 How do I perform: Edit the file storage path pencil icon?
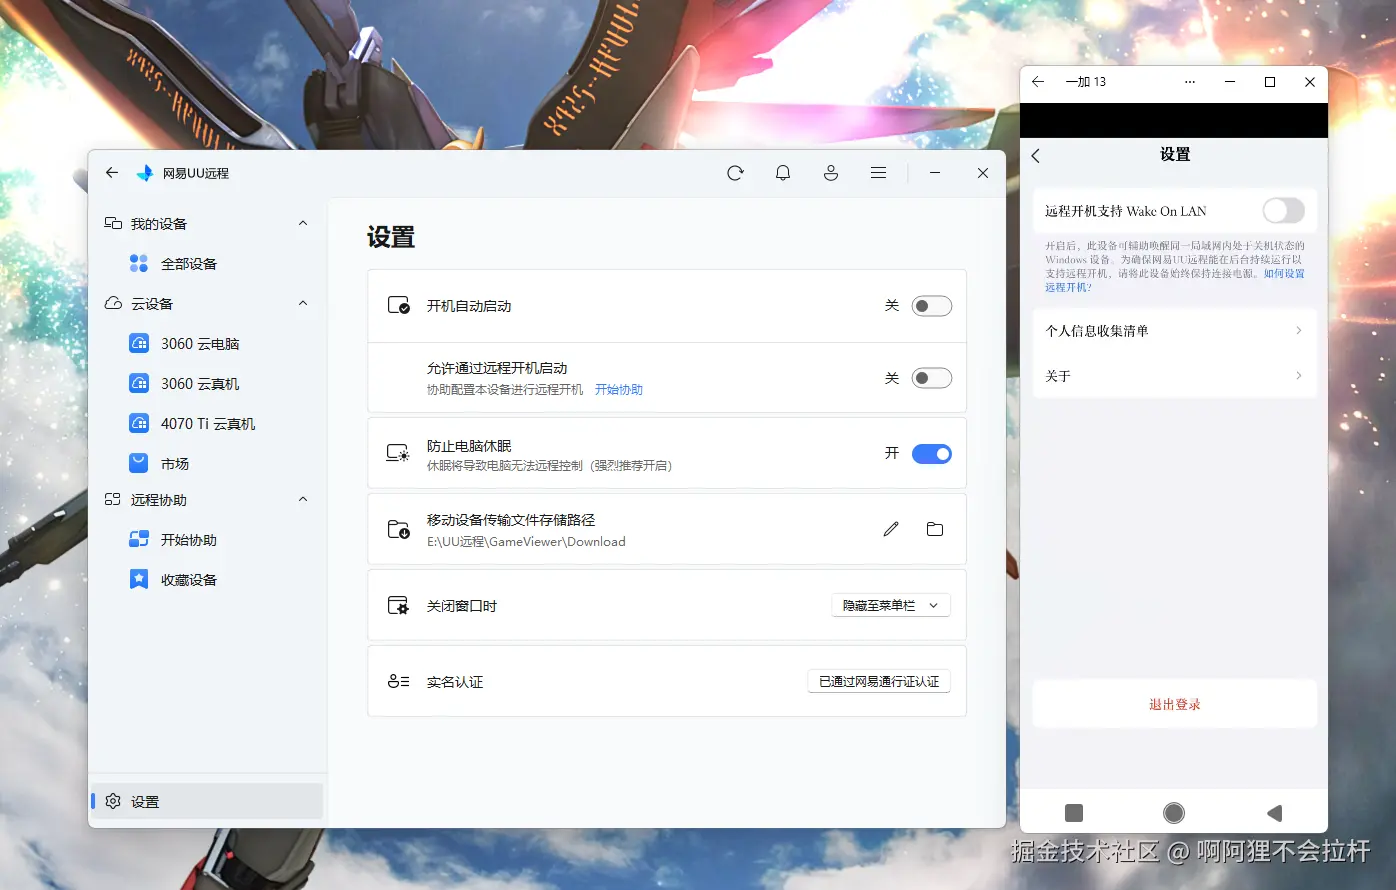point(891,529)
